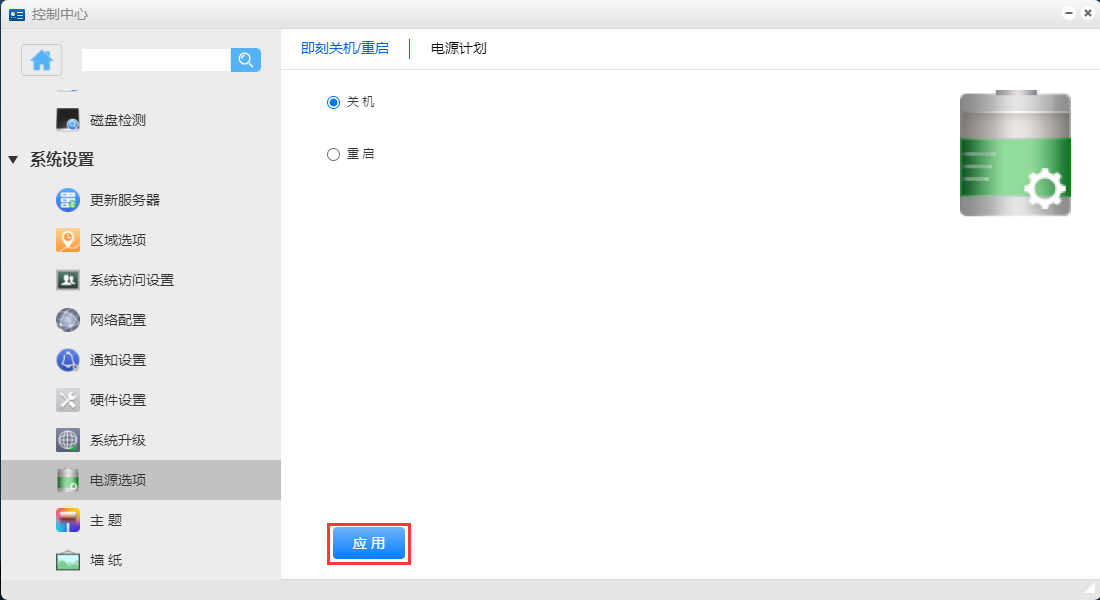Select the 区域选项 region icon
Image resolution: width=1100 pixels, height=600 pixels.
click(68, 240)
